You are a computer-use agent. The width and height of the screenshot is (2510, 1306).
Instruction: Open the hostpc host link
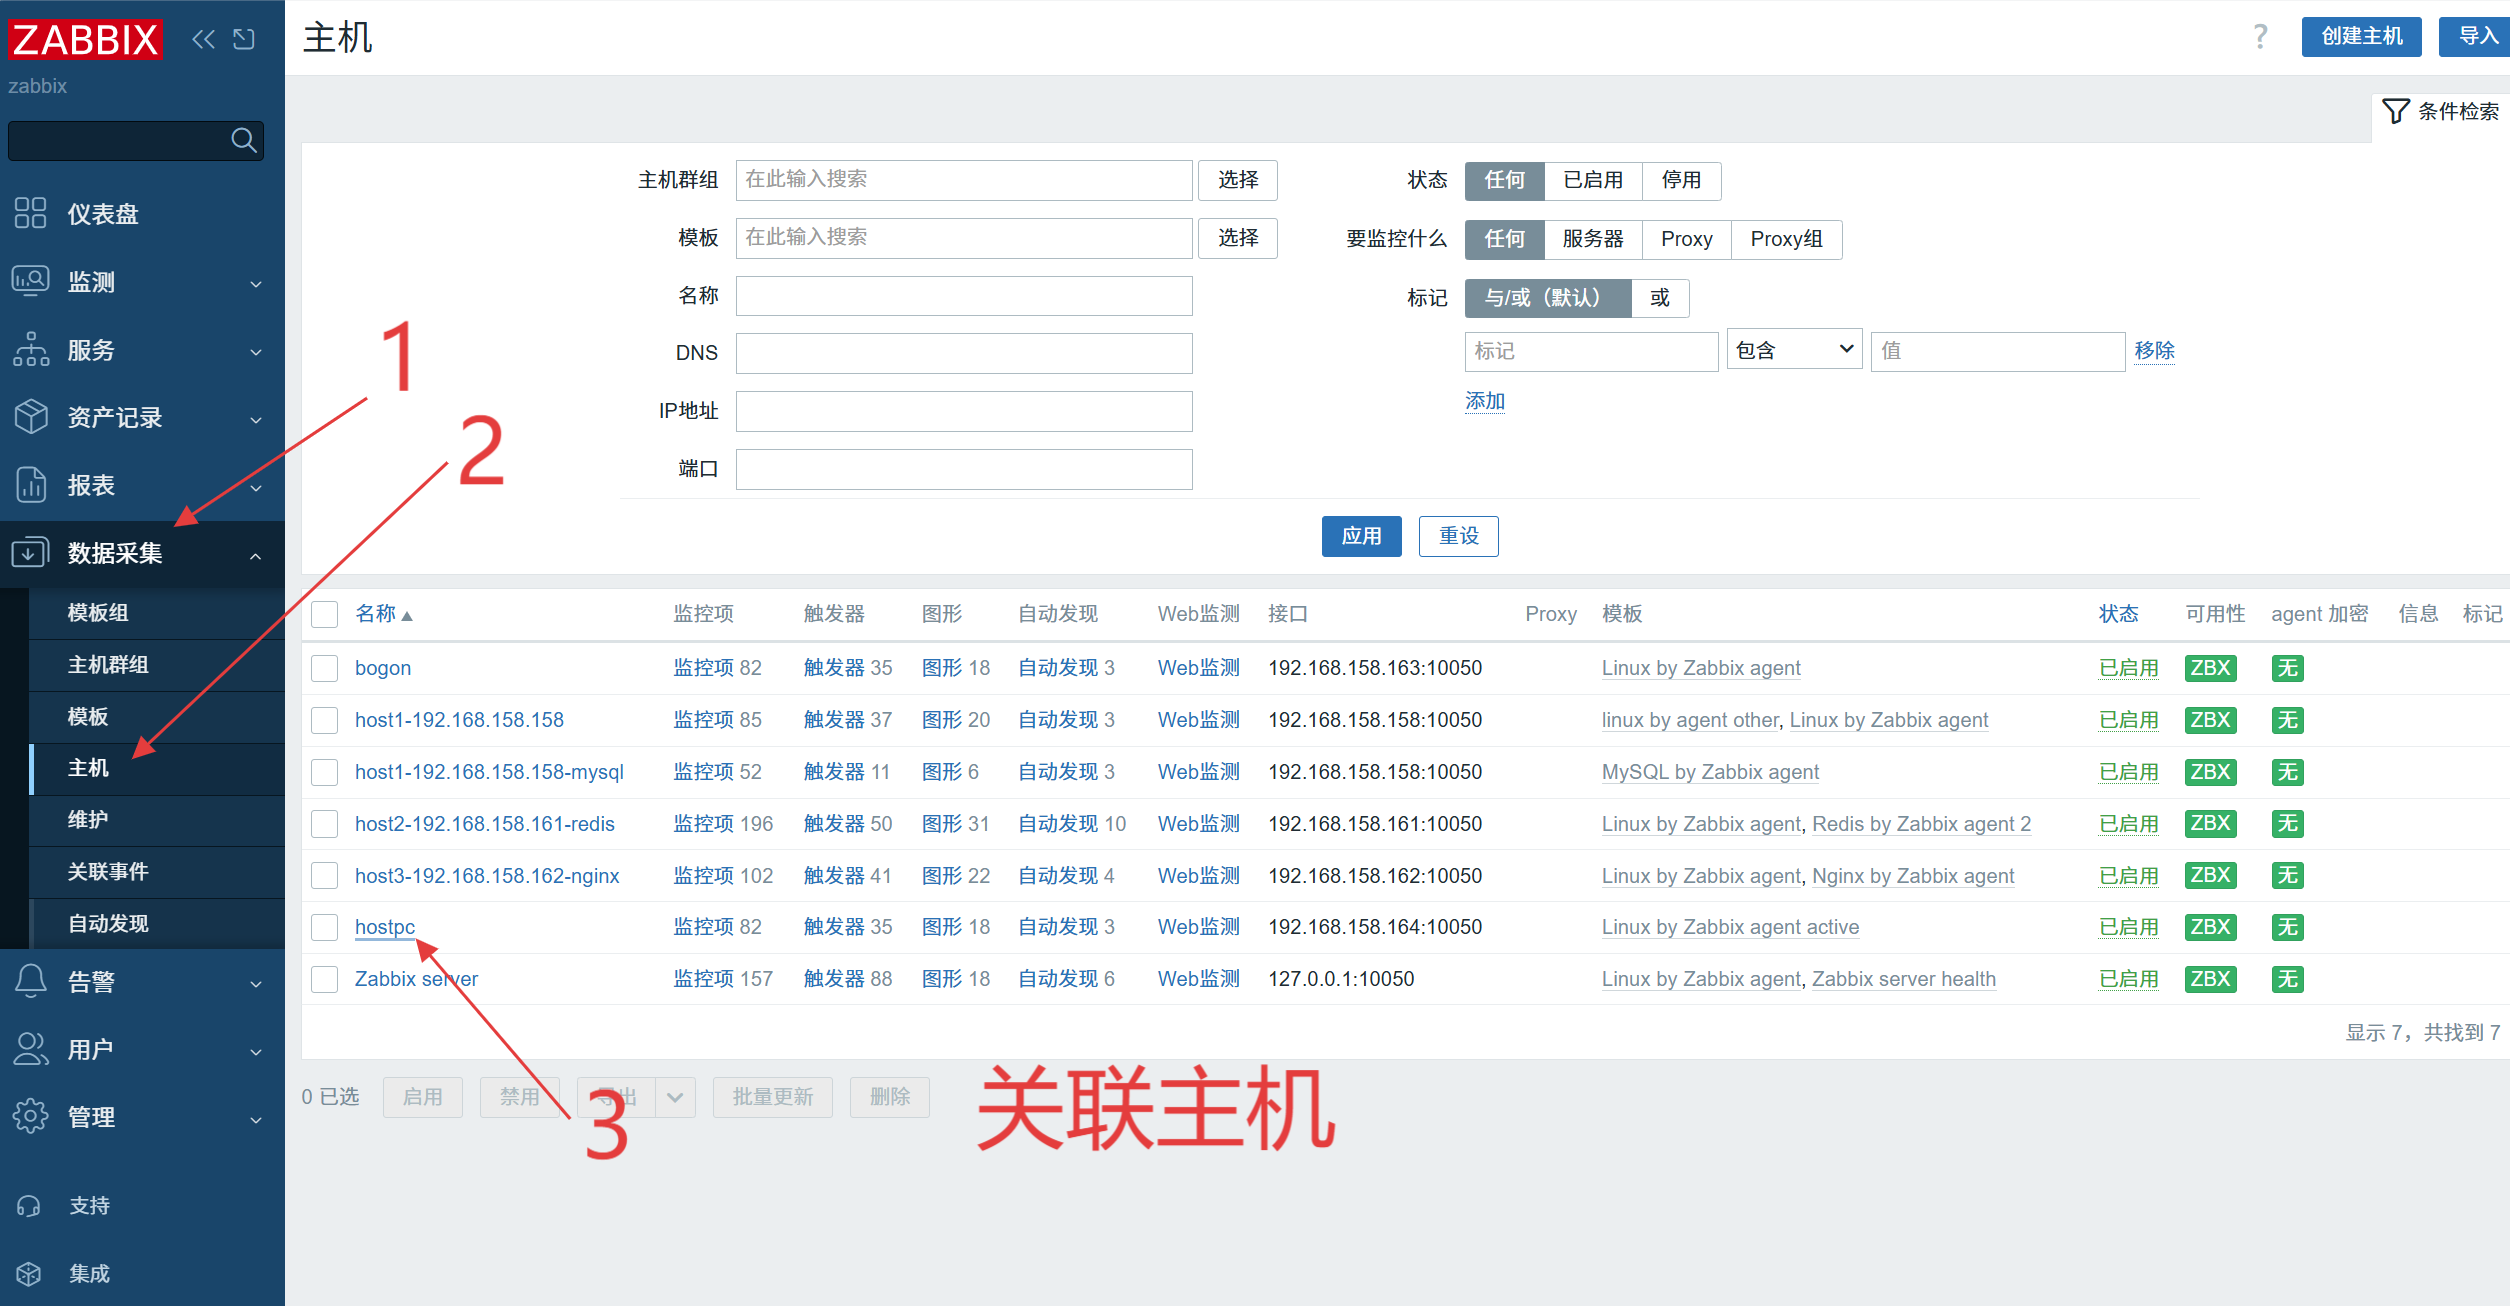coord(385,927)
